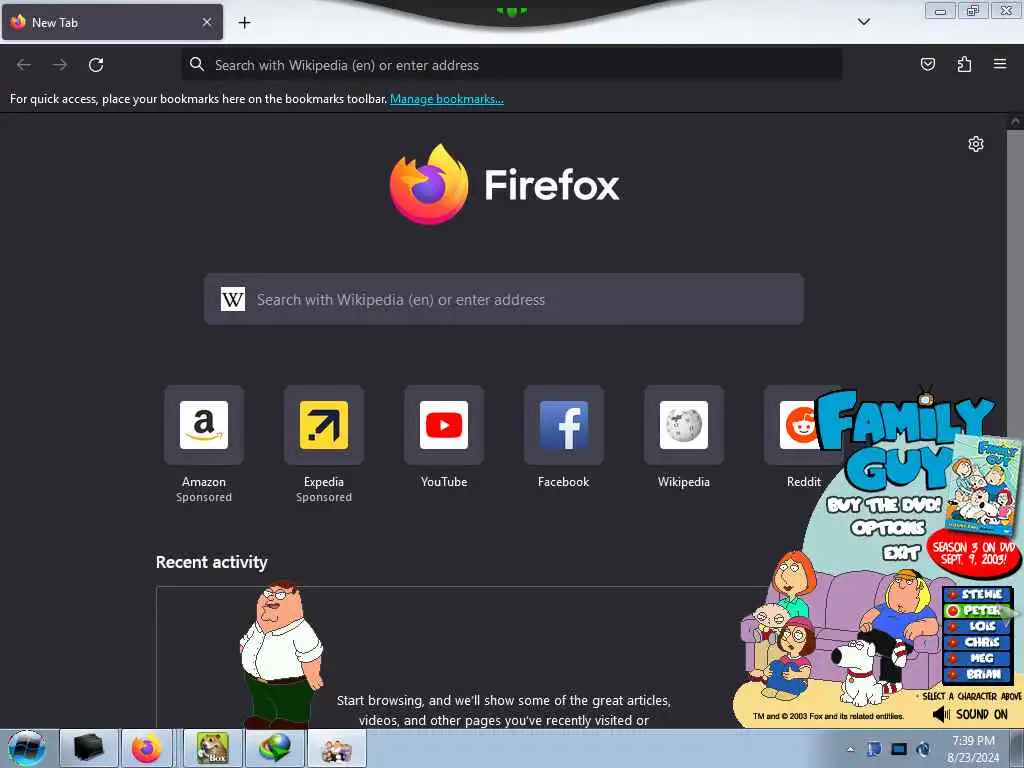
Task: Go forward one page
Action: pyautogui.click(x=60, y=65)
